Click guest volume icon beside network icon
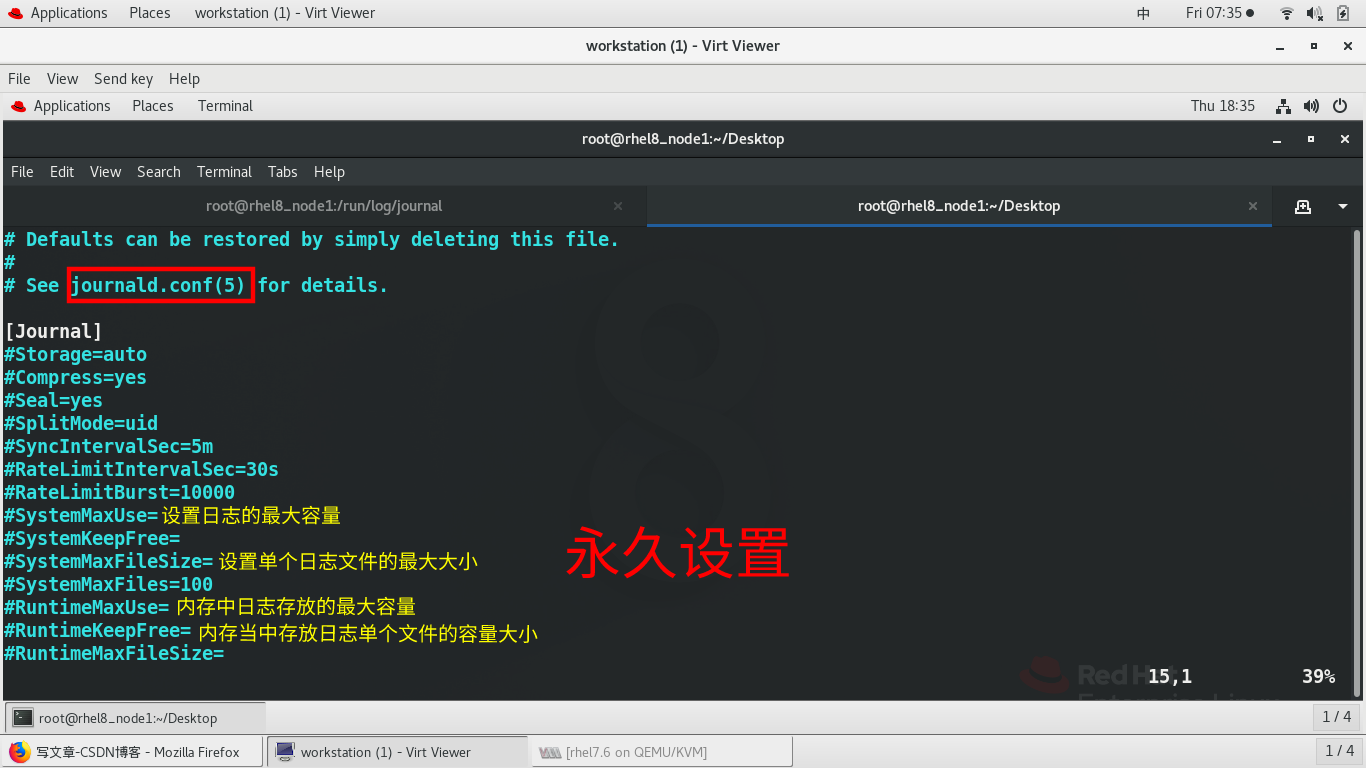This screenshot has height=768, width=1366. point(1312,106)
